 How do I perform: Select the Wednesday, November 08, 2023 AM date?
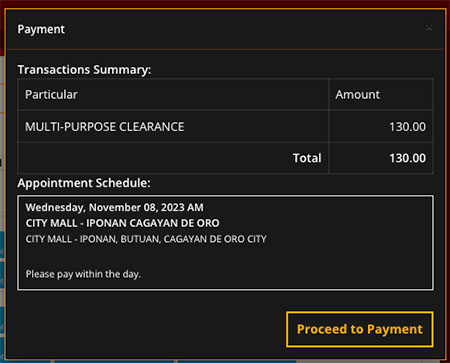(x=114, y=207)
